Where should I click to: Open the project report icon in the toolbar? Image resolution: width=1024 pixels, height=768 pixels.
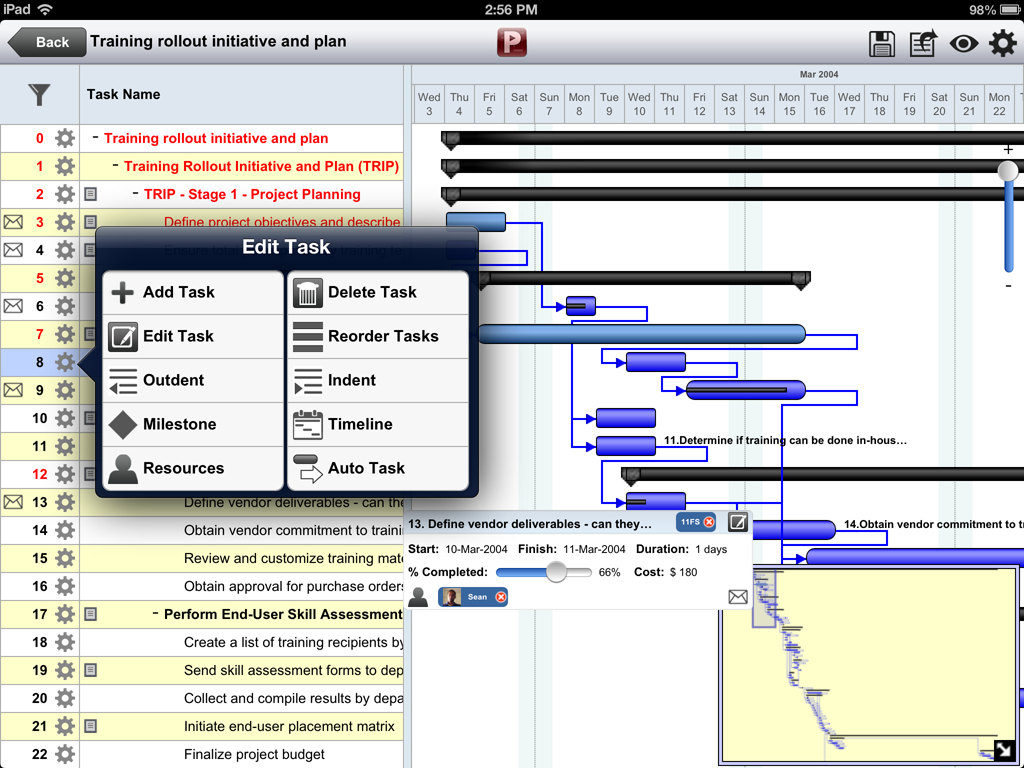tap(922, 42)
